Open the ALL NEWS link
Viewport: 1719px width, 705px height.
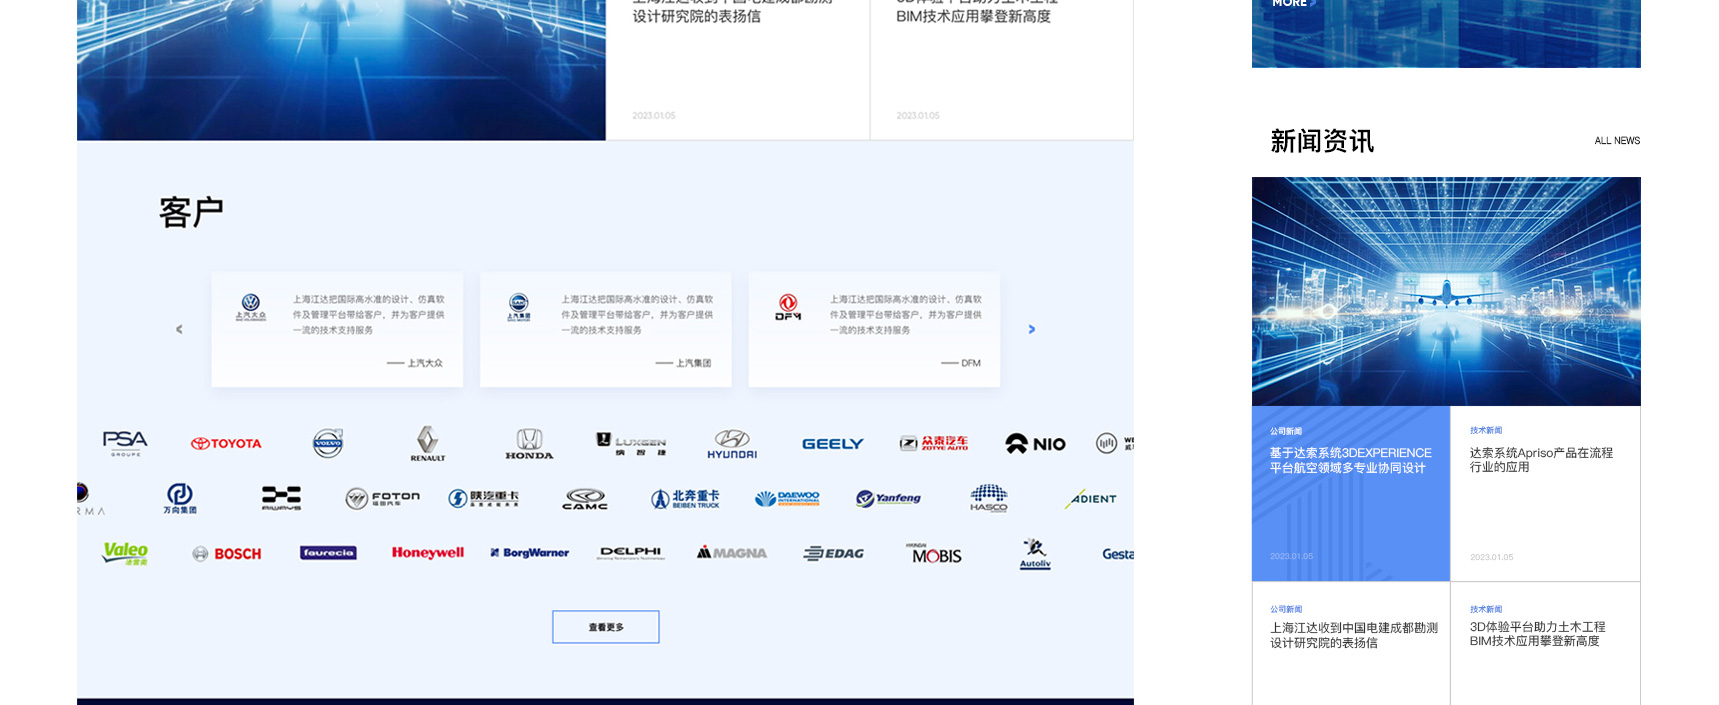1617,141
